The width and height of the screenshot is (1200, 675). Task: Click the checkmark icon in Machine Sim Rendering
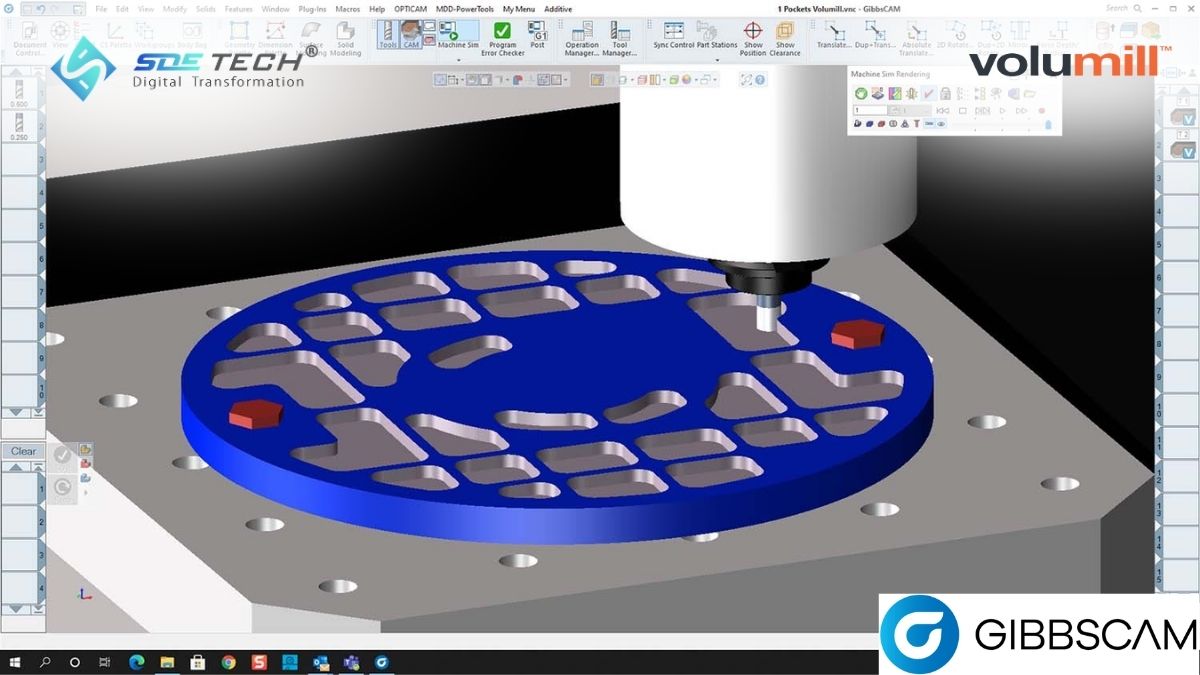929,93
